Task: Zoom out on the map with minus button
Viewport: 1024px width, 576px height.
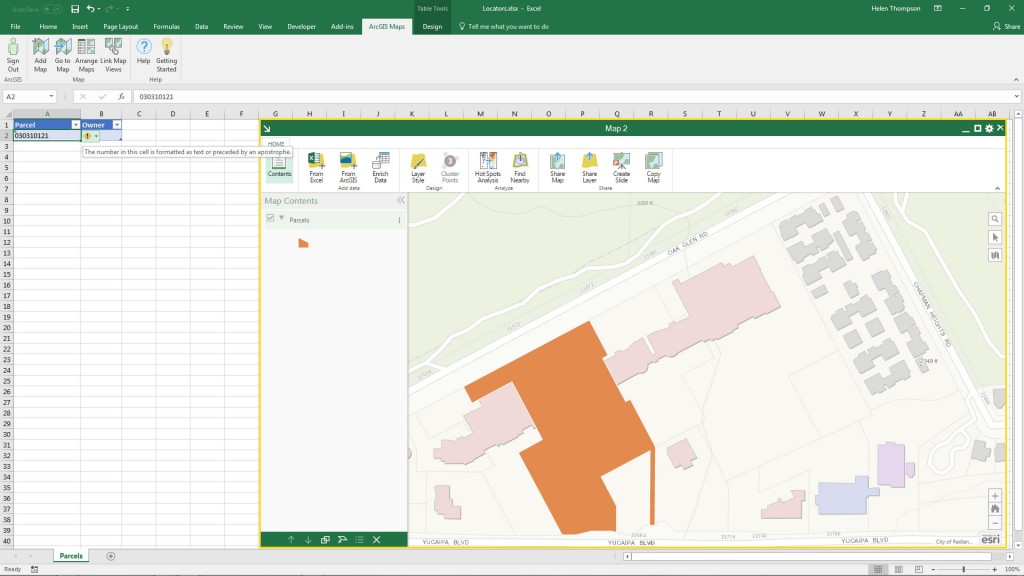Action: pyautogui.click(x=995, y=523)
